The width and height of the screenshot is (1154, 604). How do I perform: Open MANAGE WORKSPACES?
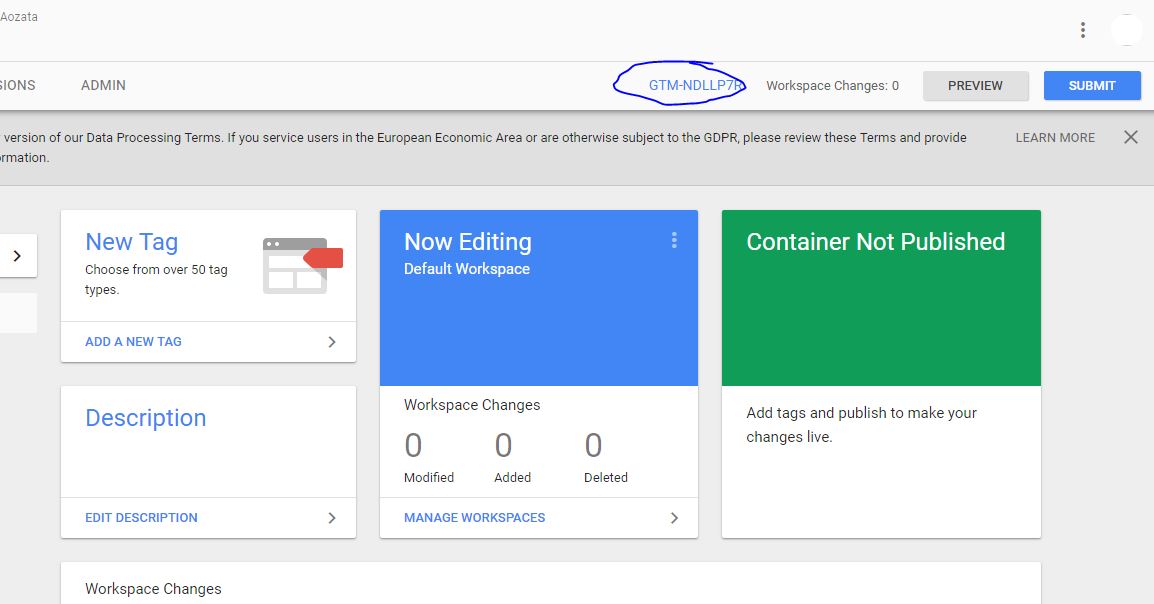(474, 518)
